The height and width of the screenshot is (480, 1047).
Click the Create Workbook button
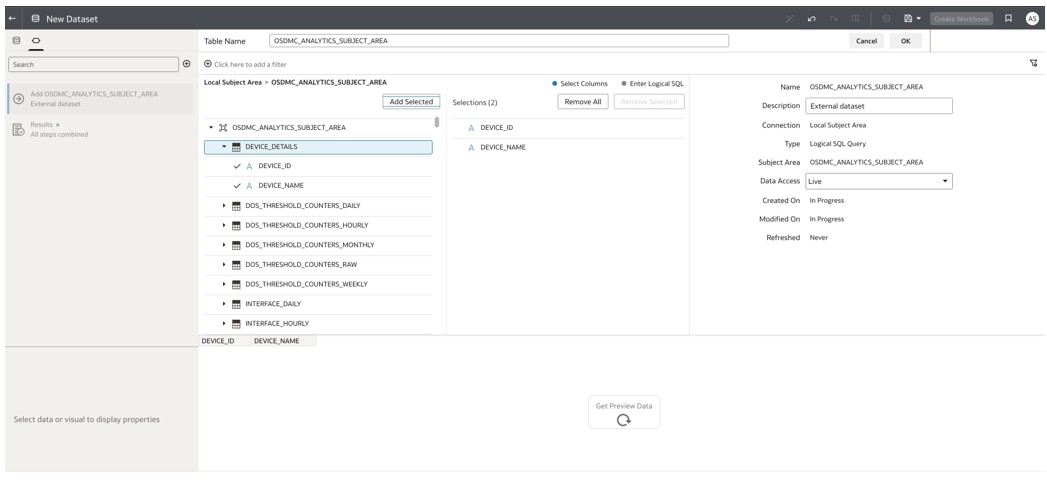point(961,19)
